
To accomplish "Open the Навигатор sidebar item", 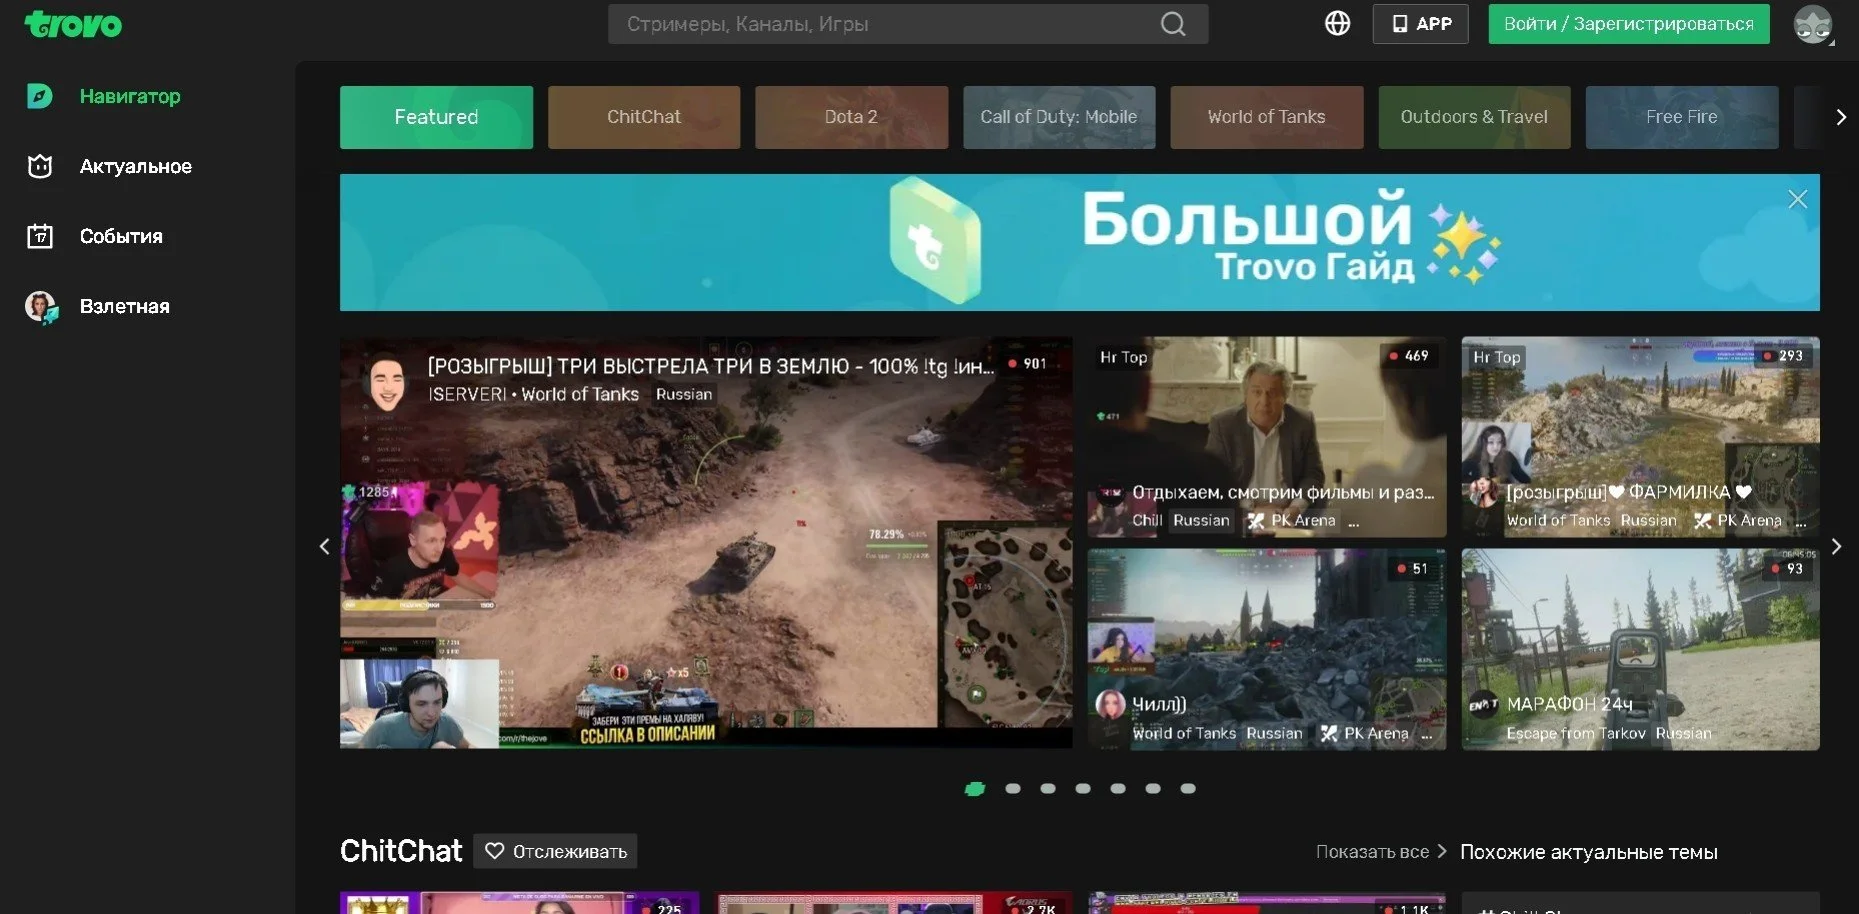I will (x=130, y=96).
